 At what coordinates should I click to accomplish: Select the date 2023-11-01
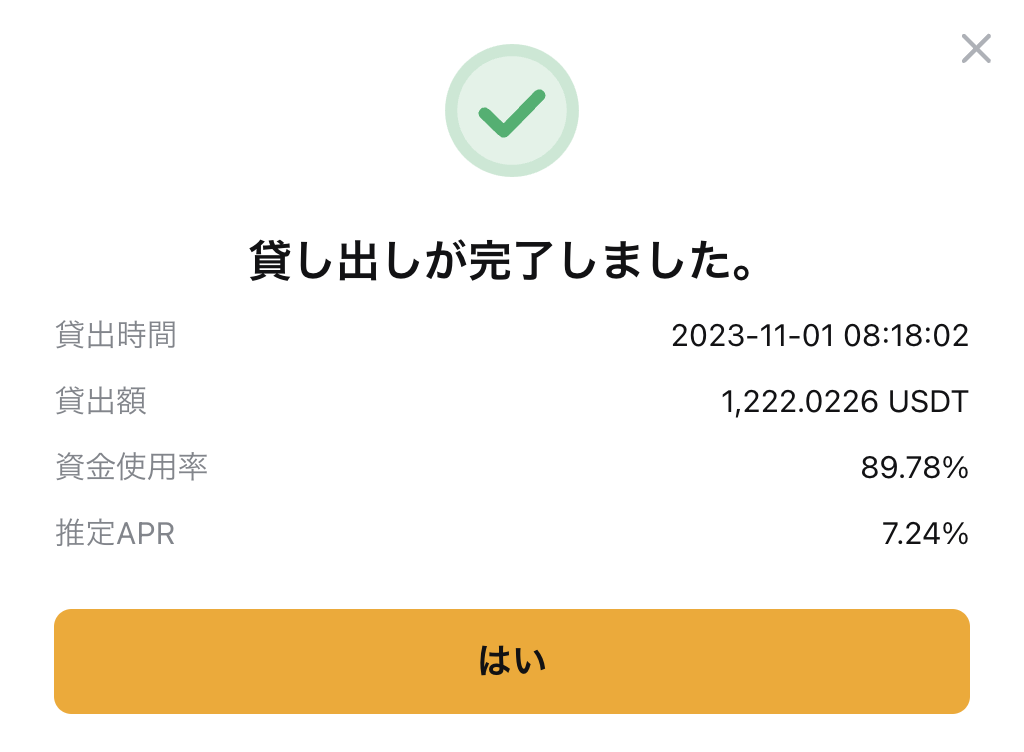point(752,336)
